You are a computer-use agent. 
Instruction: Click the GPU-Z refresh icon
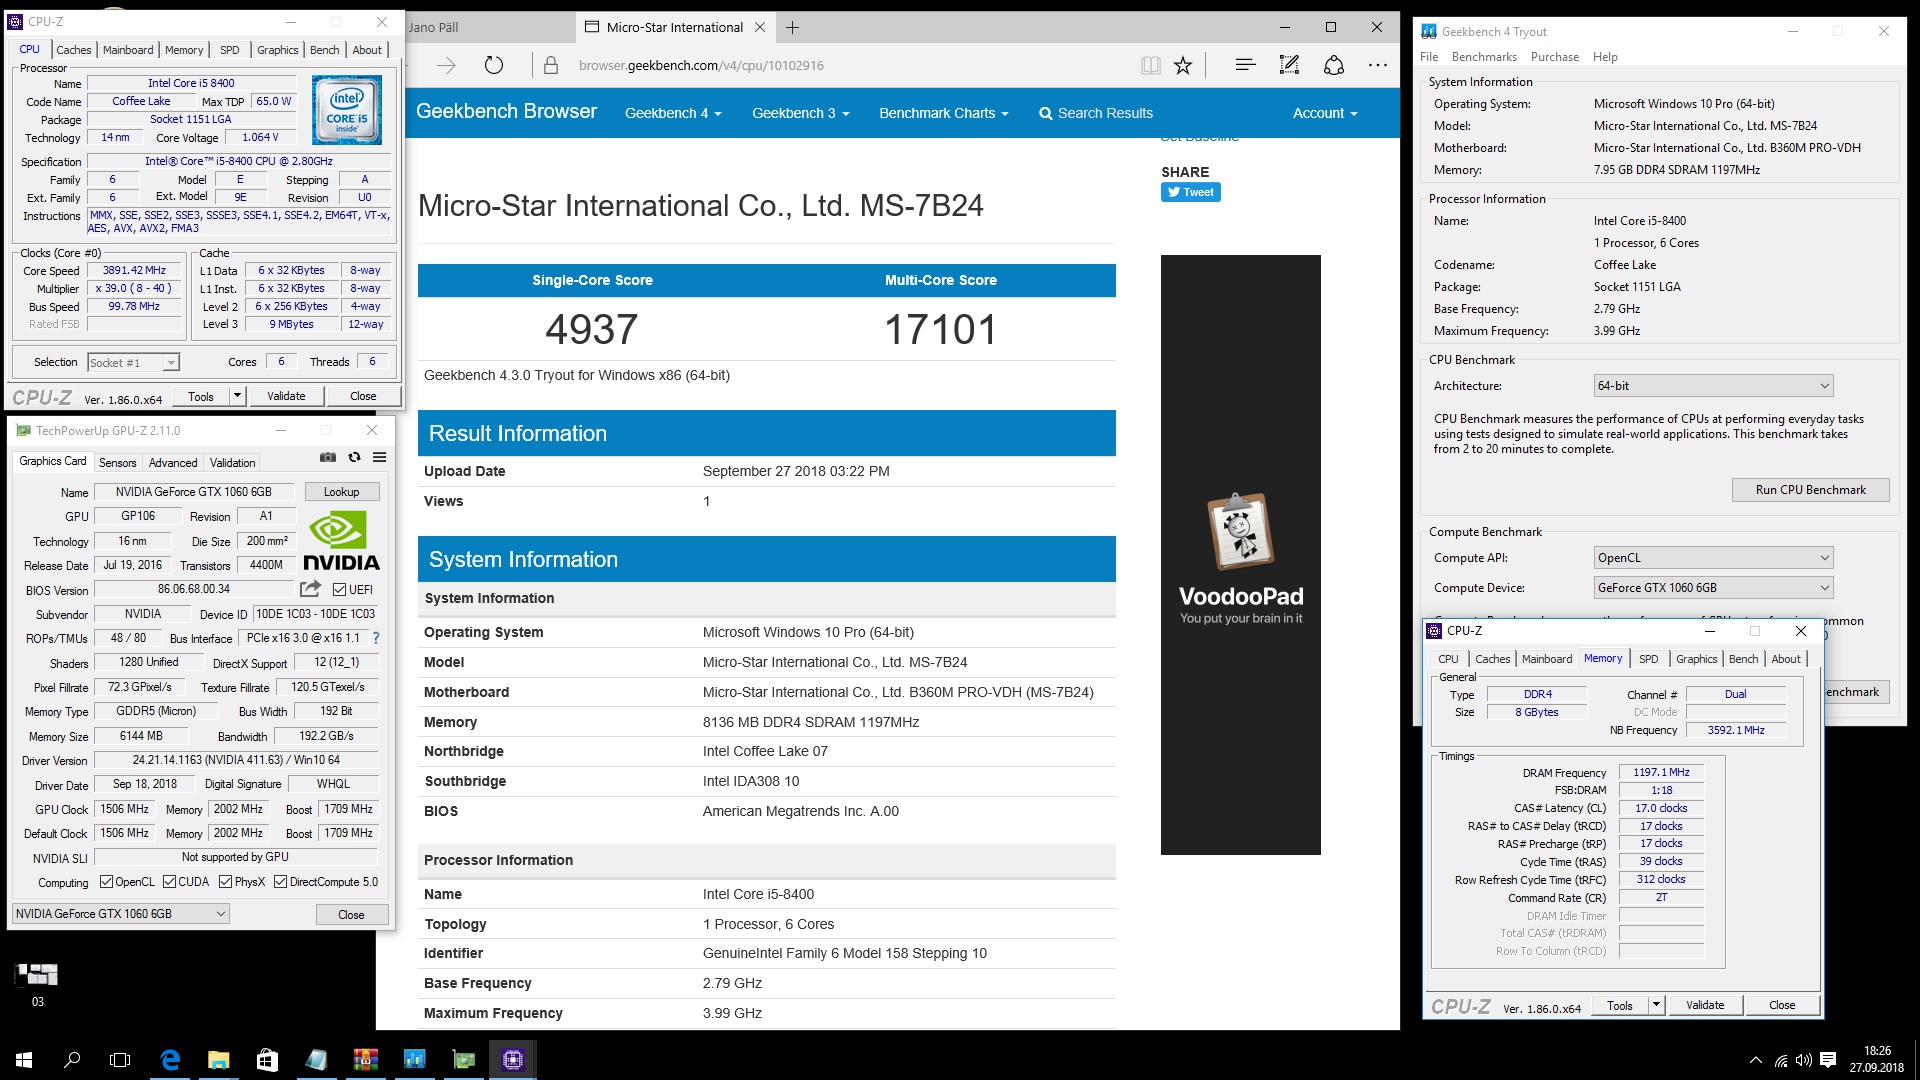pos(354,458)
